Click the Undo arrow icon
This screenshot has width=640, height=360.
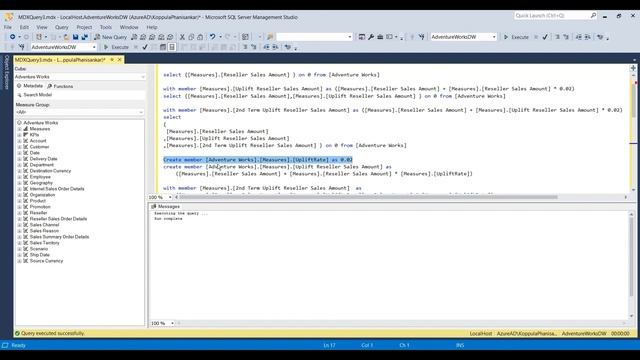click(x=212, y=37)
